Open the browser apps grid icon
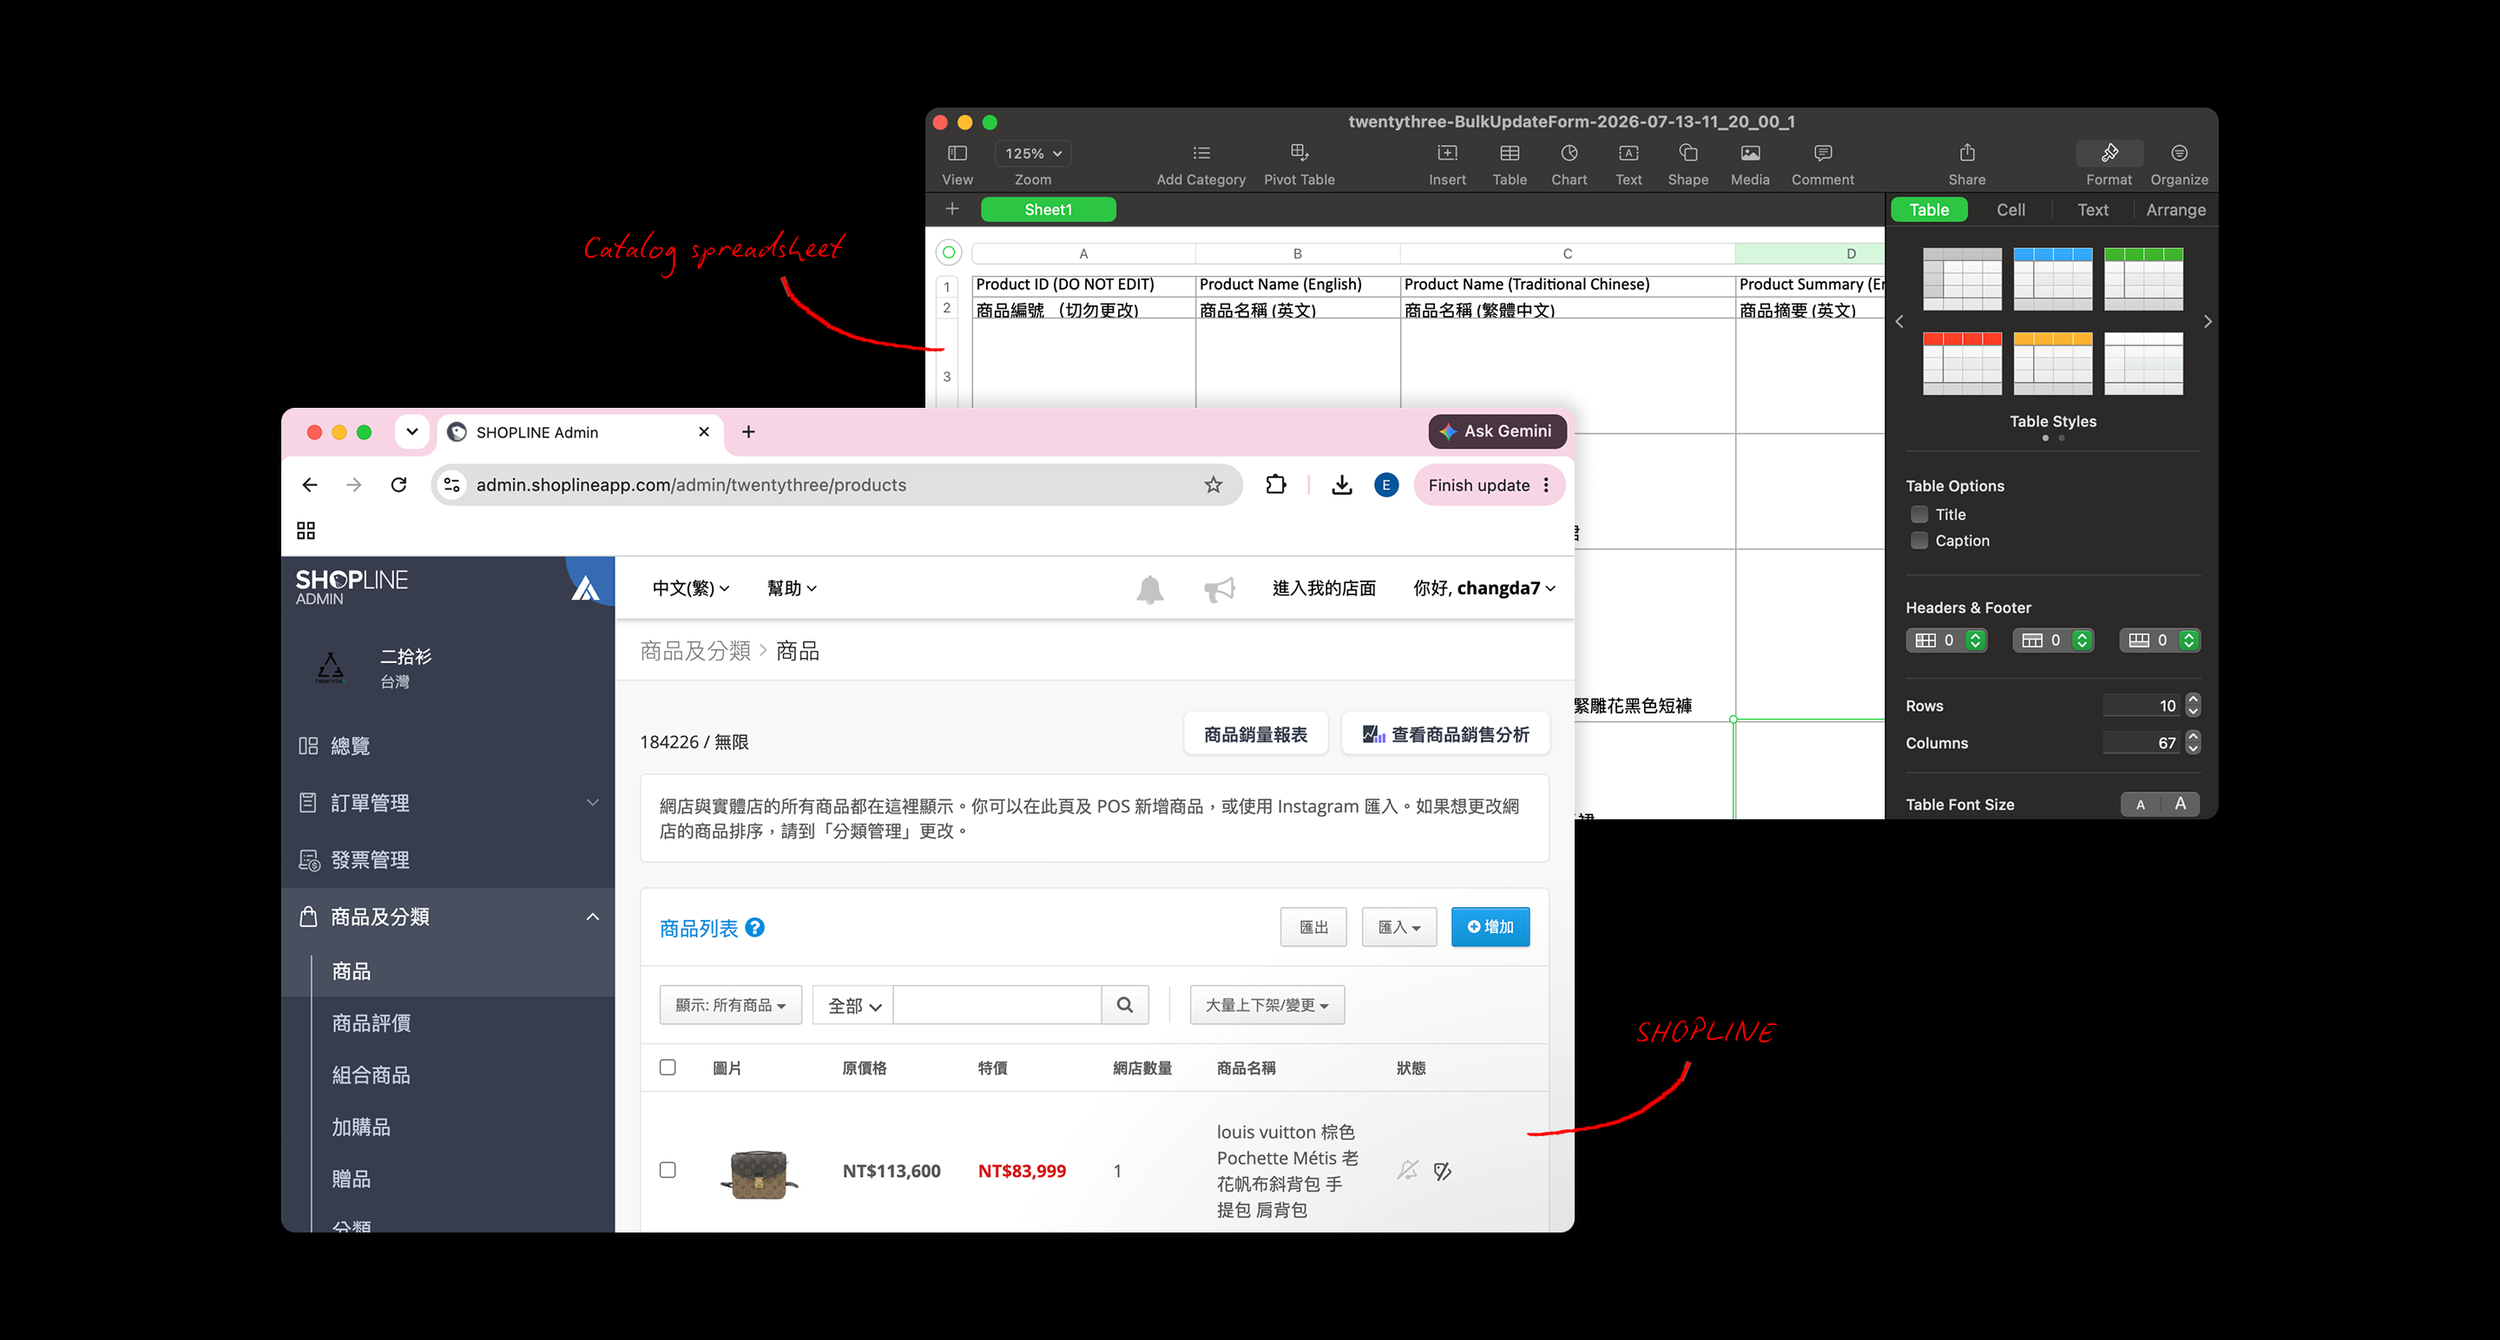 (x=306, y=530)
